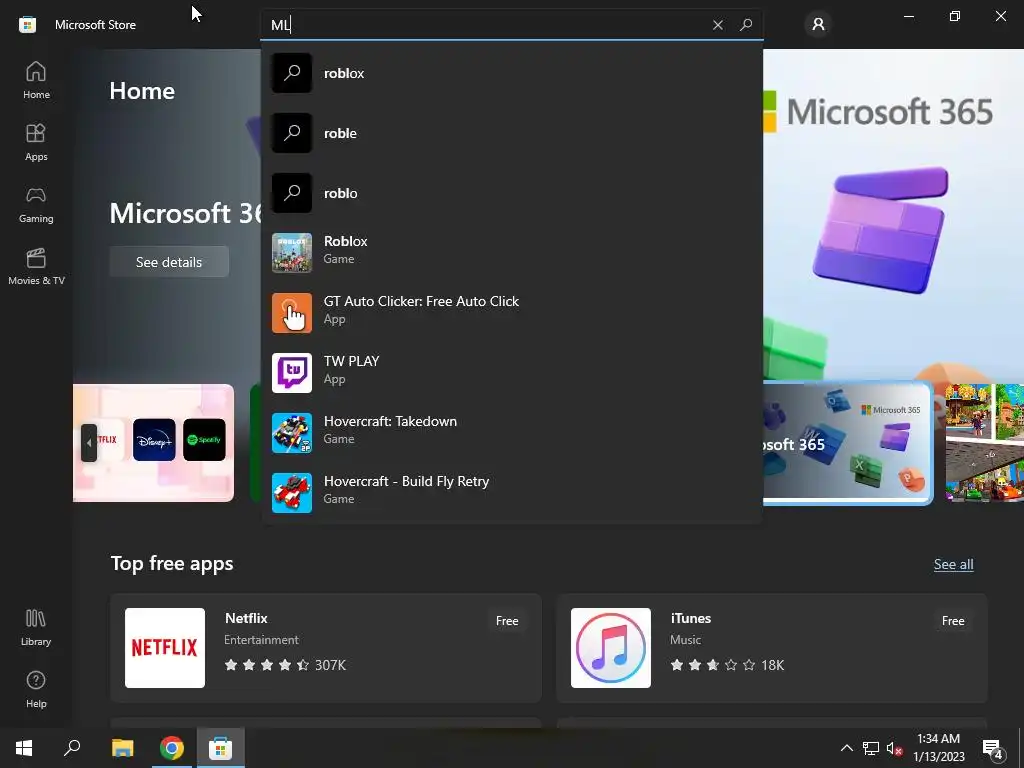Open the Apps section in the sidebar

(x=36, y=142)
